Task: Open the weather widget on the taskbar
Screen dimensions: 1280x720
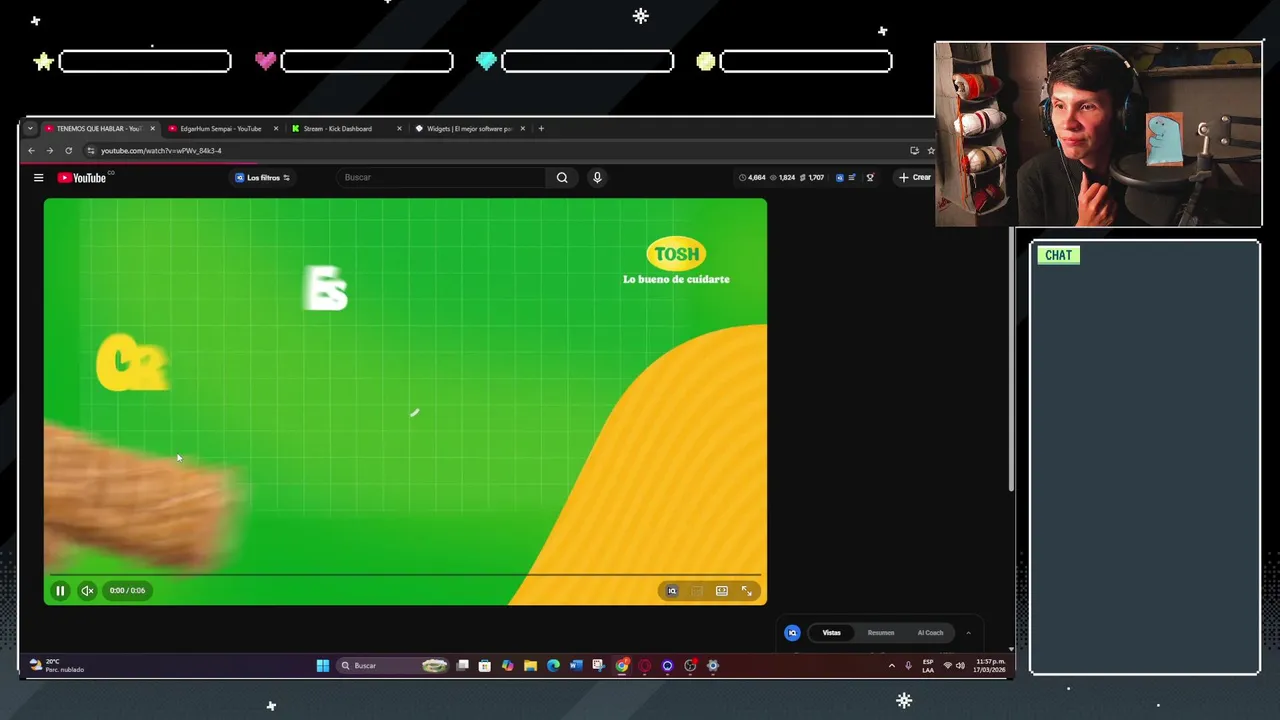Action: (x=58, y=666)
